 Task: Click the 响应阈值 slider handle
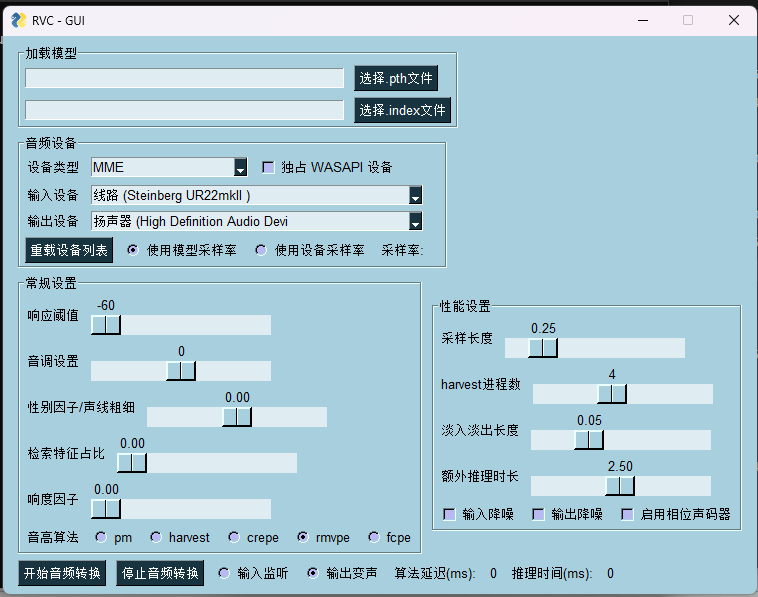[x=106, y=325]
